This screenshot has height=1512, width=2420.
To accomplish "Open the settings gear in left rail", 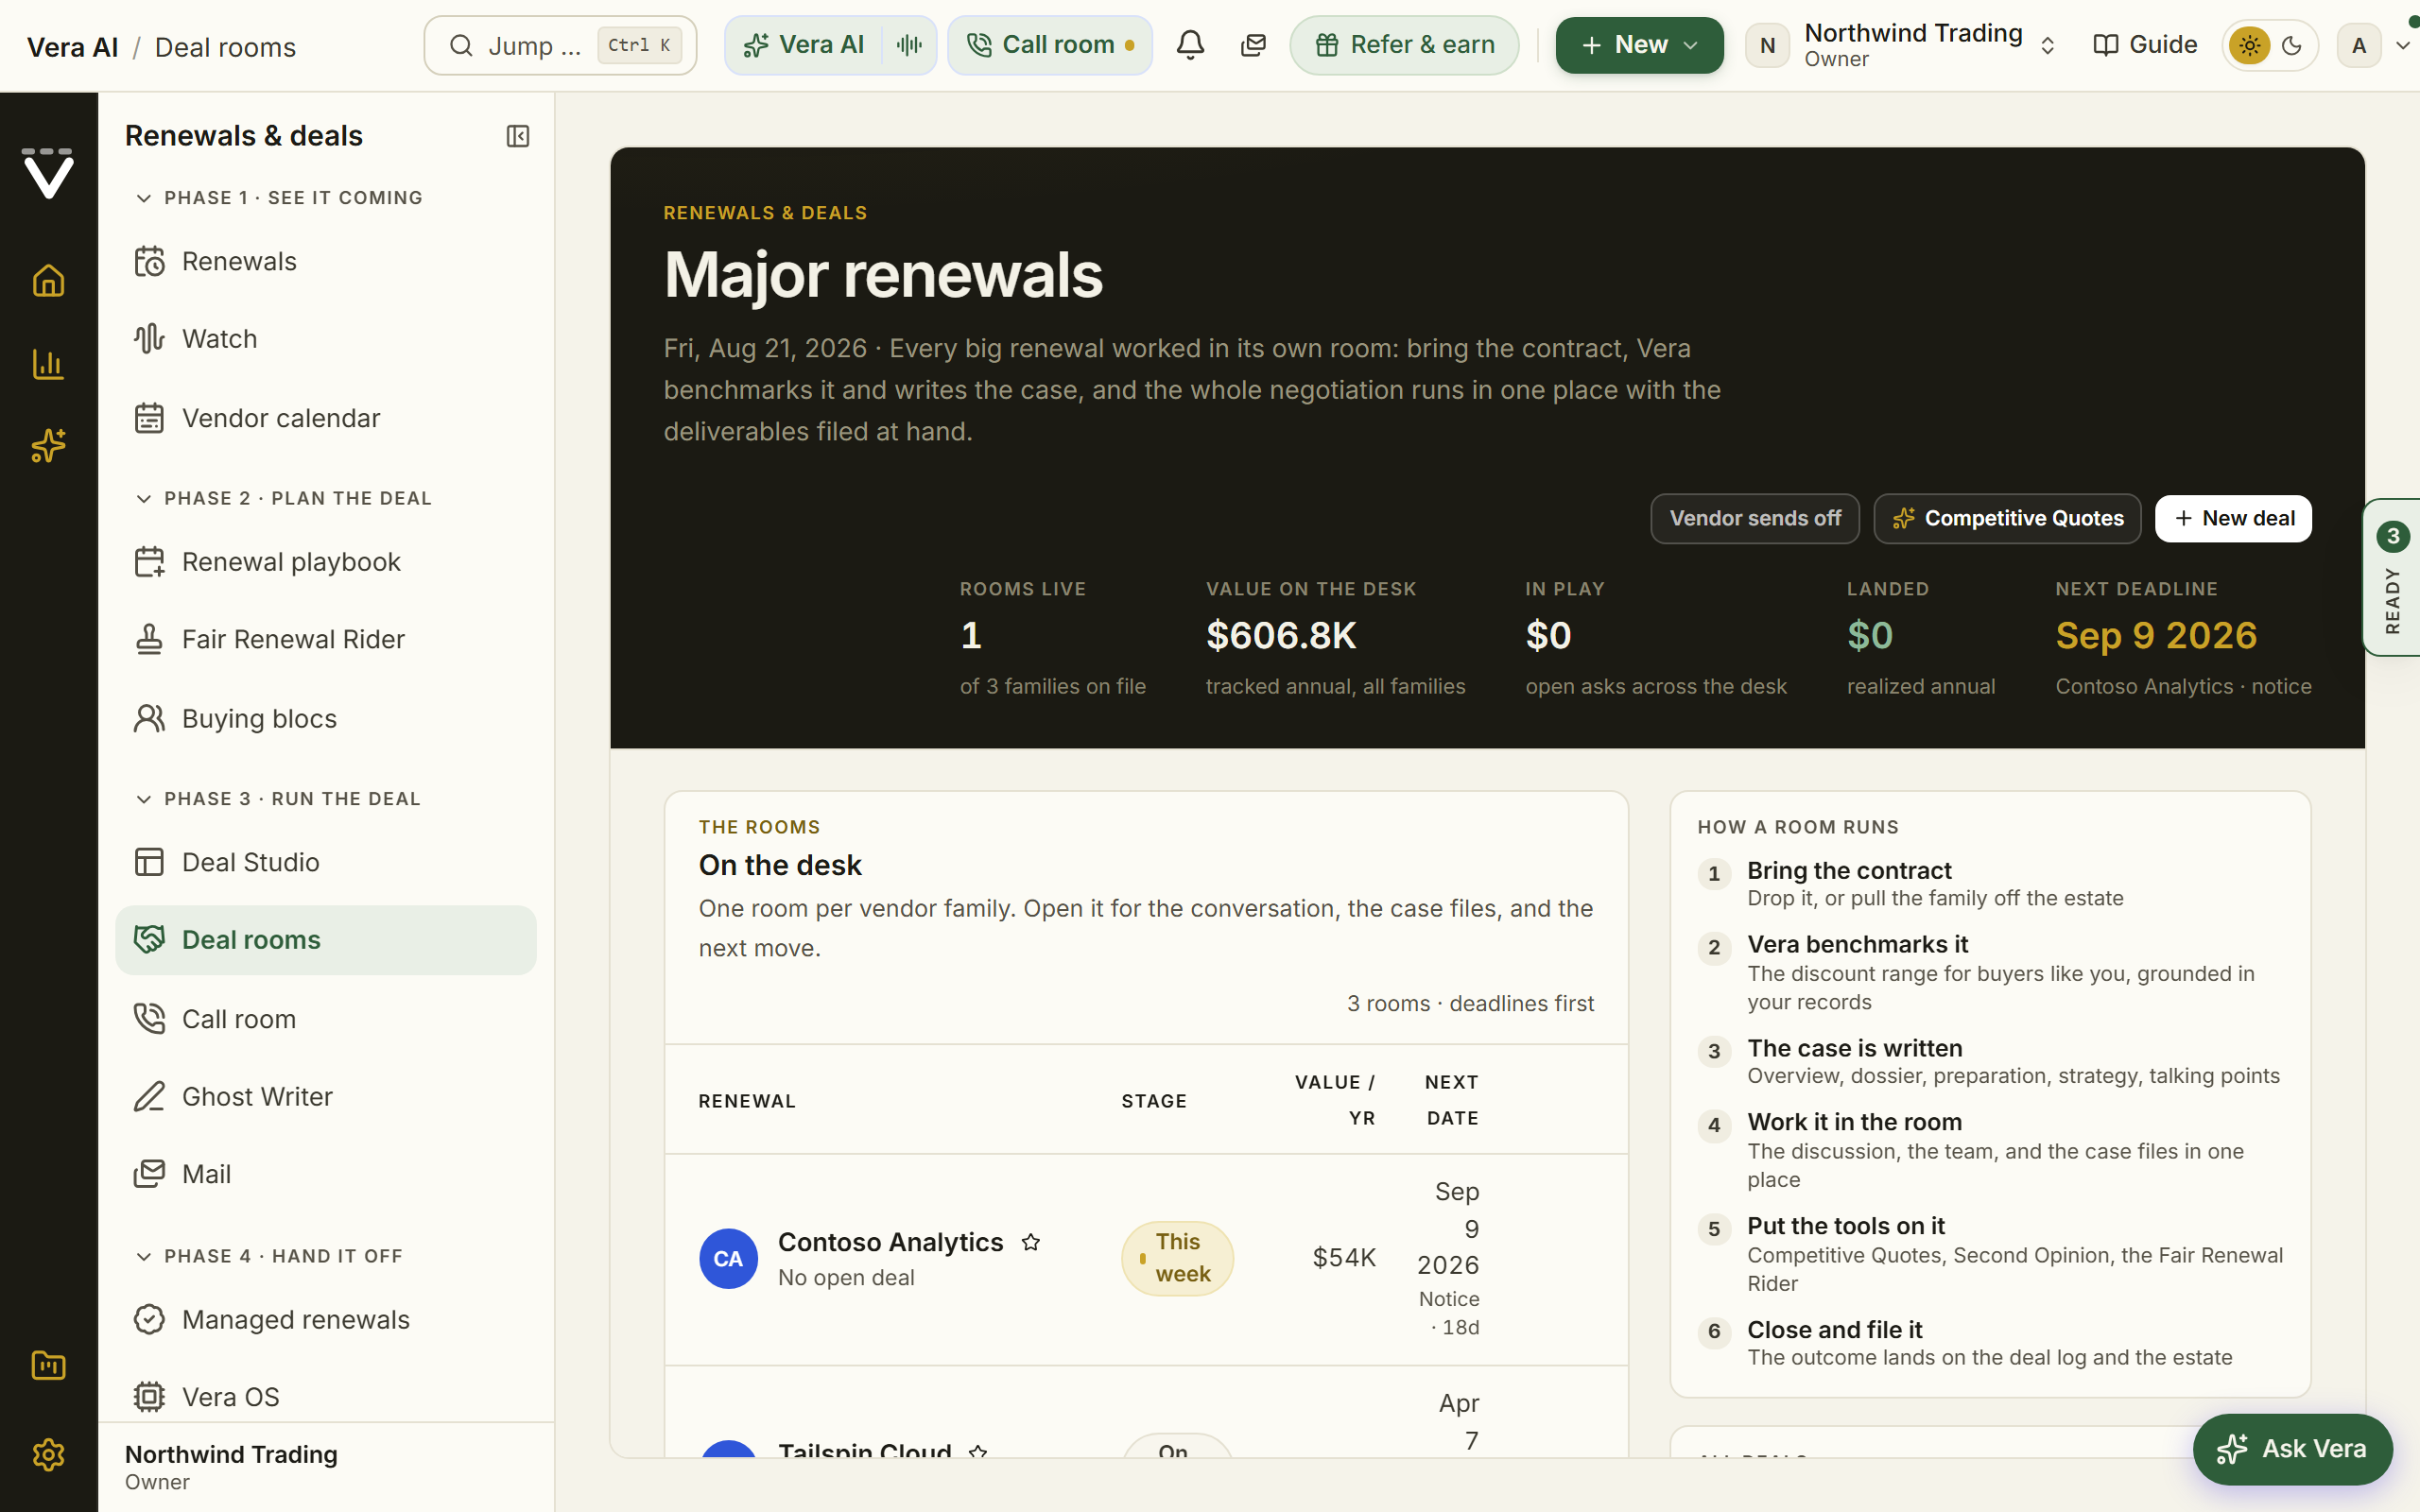I will [48, 1454].
